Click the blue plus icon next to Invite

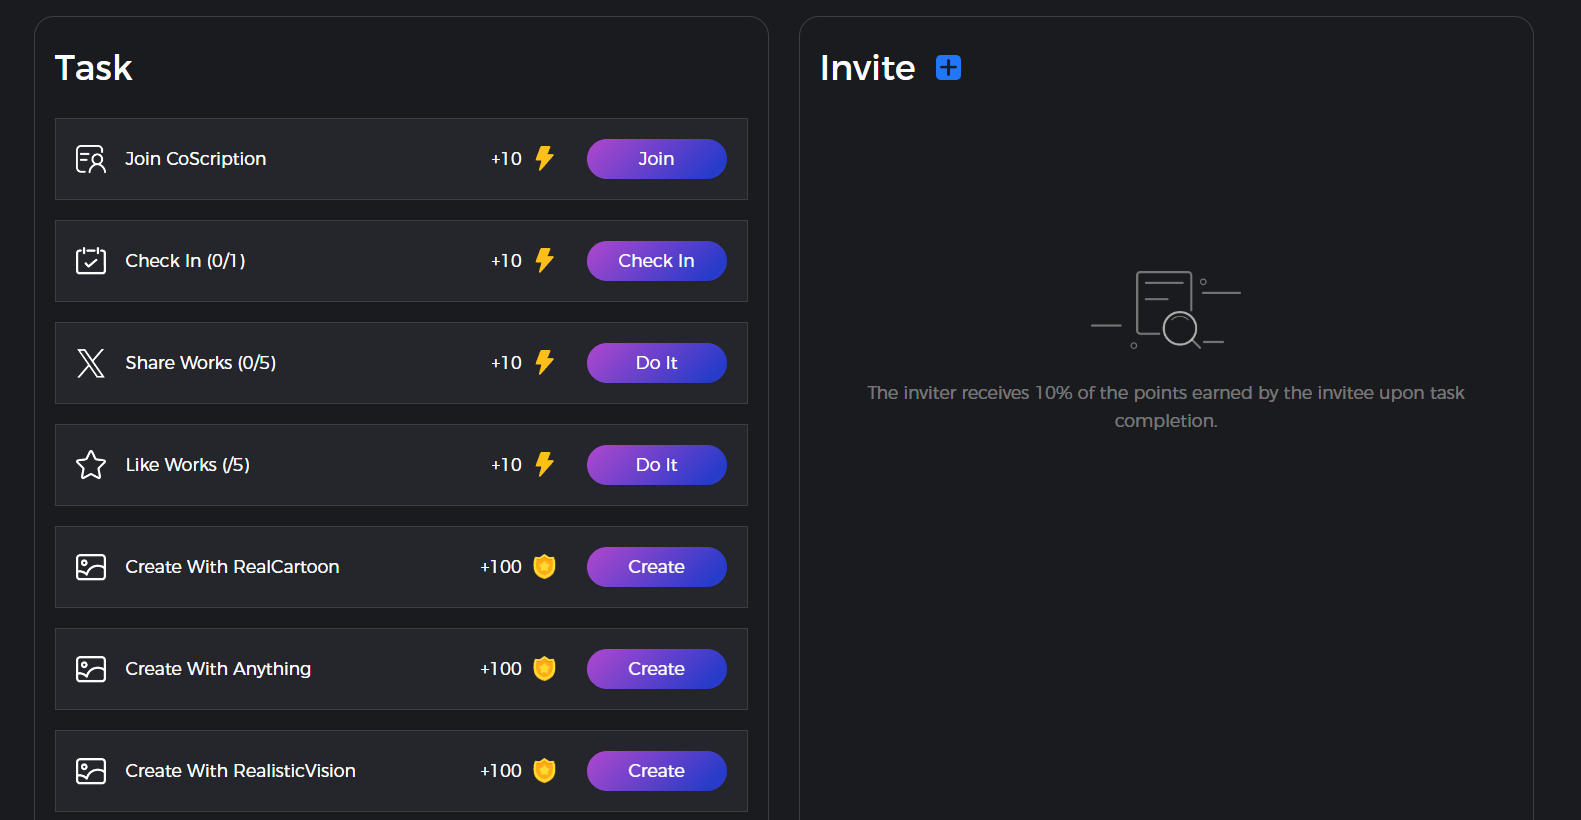click(x=946, y=67)
